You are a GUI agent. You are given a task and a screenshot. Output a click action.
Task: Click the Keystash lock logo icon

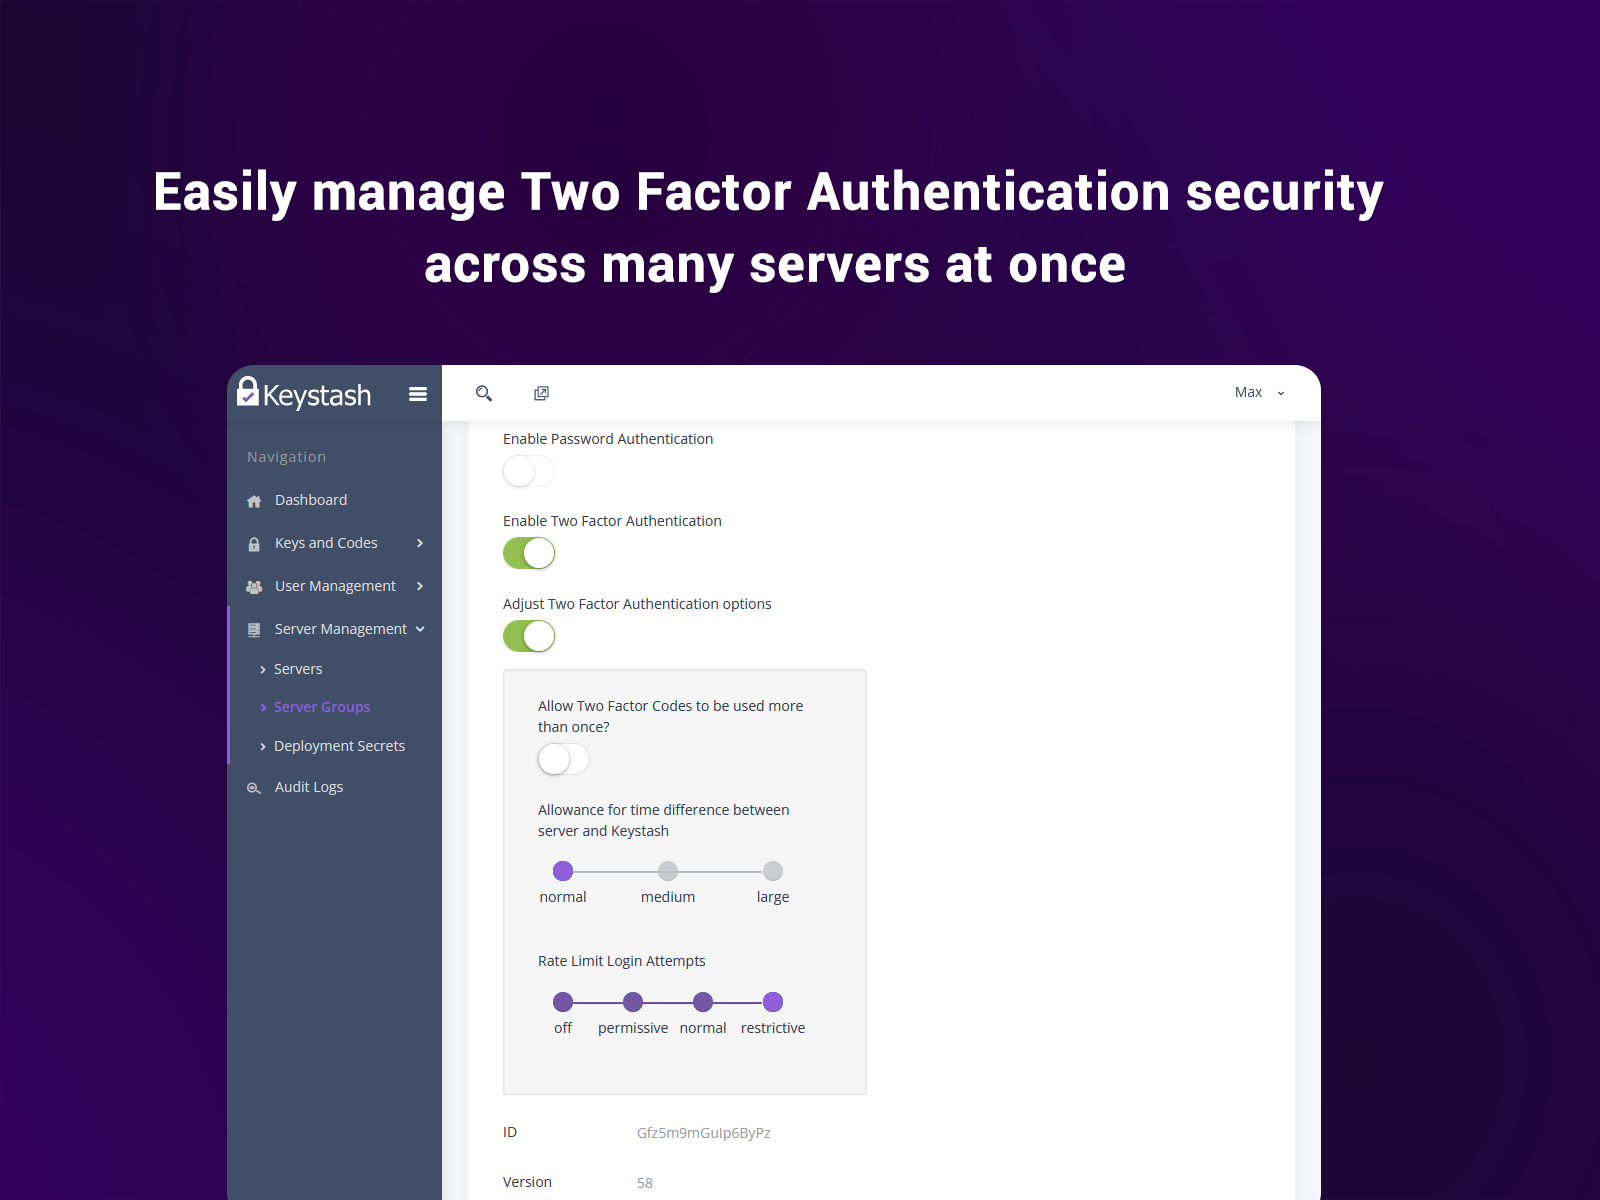[x=249, y=392]
